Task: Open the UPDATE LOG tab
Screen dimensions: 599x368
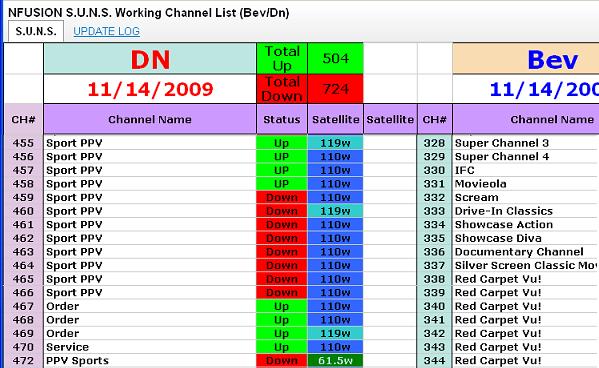Action: 107,31
